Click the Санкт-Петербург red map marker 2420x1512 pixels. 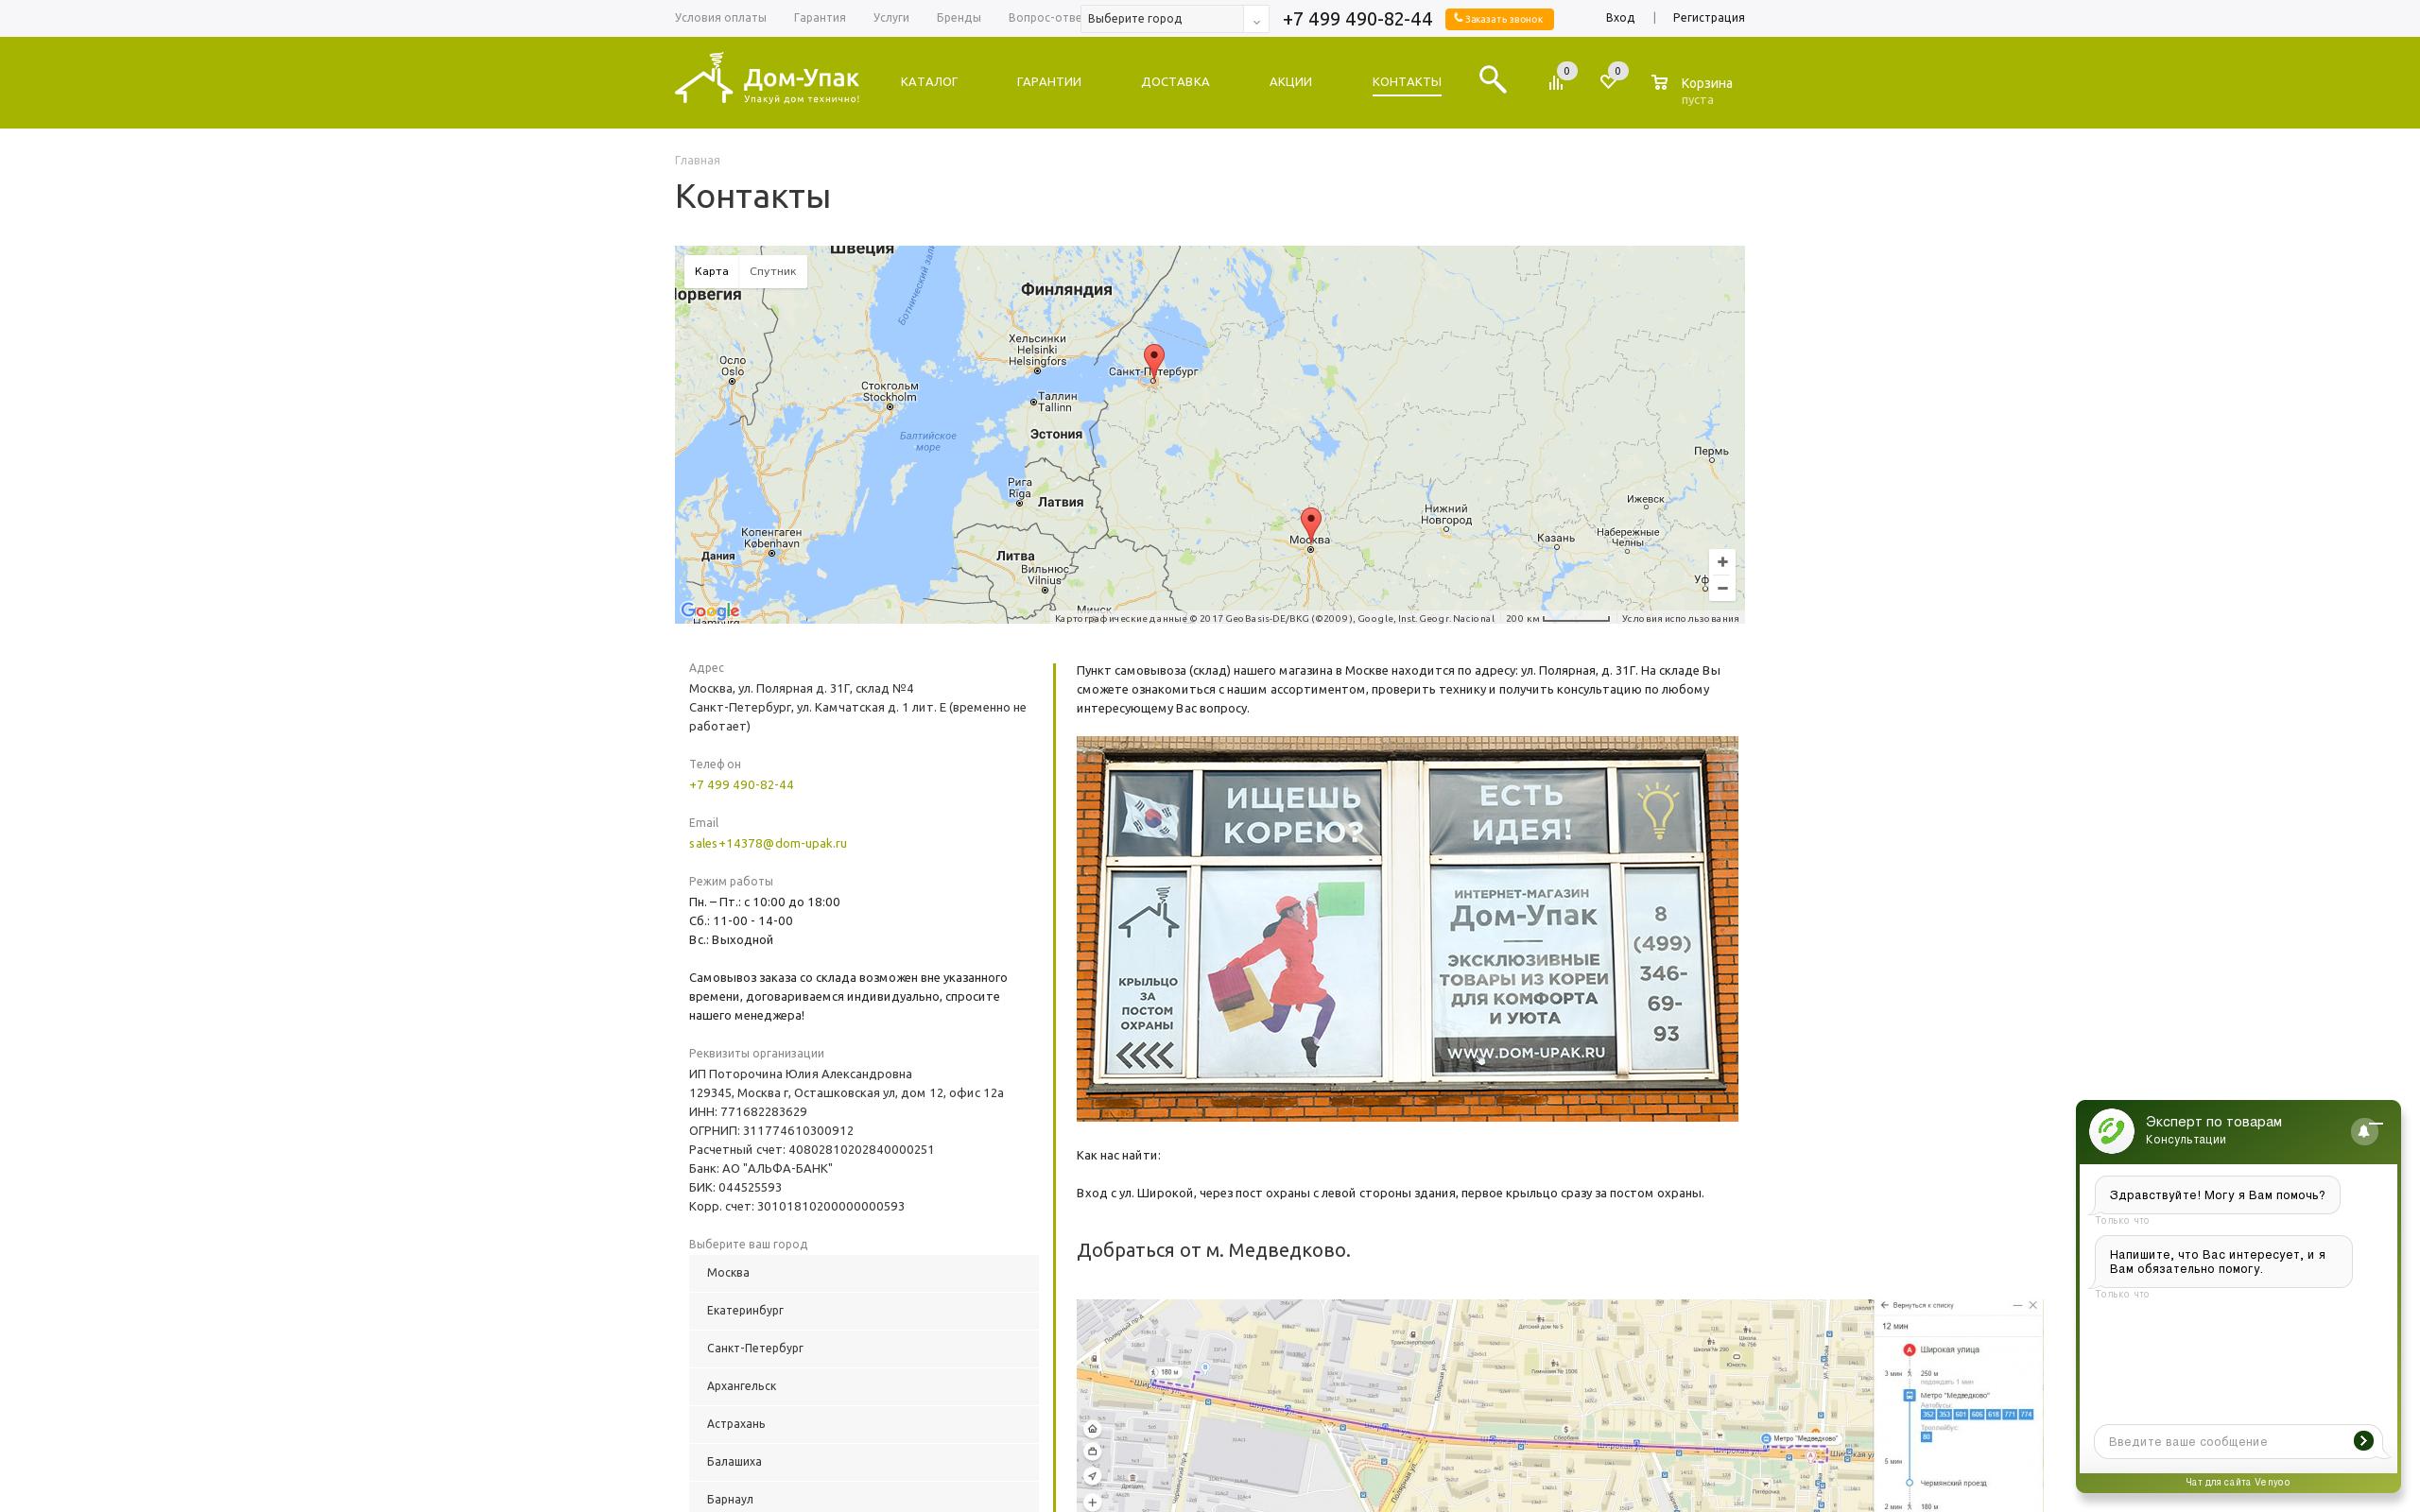1154,361
